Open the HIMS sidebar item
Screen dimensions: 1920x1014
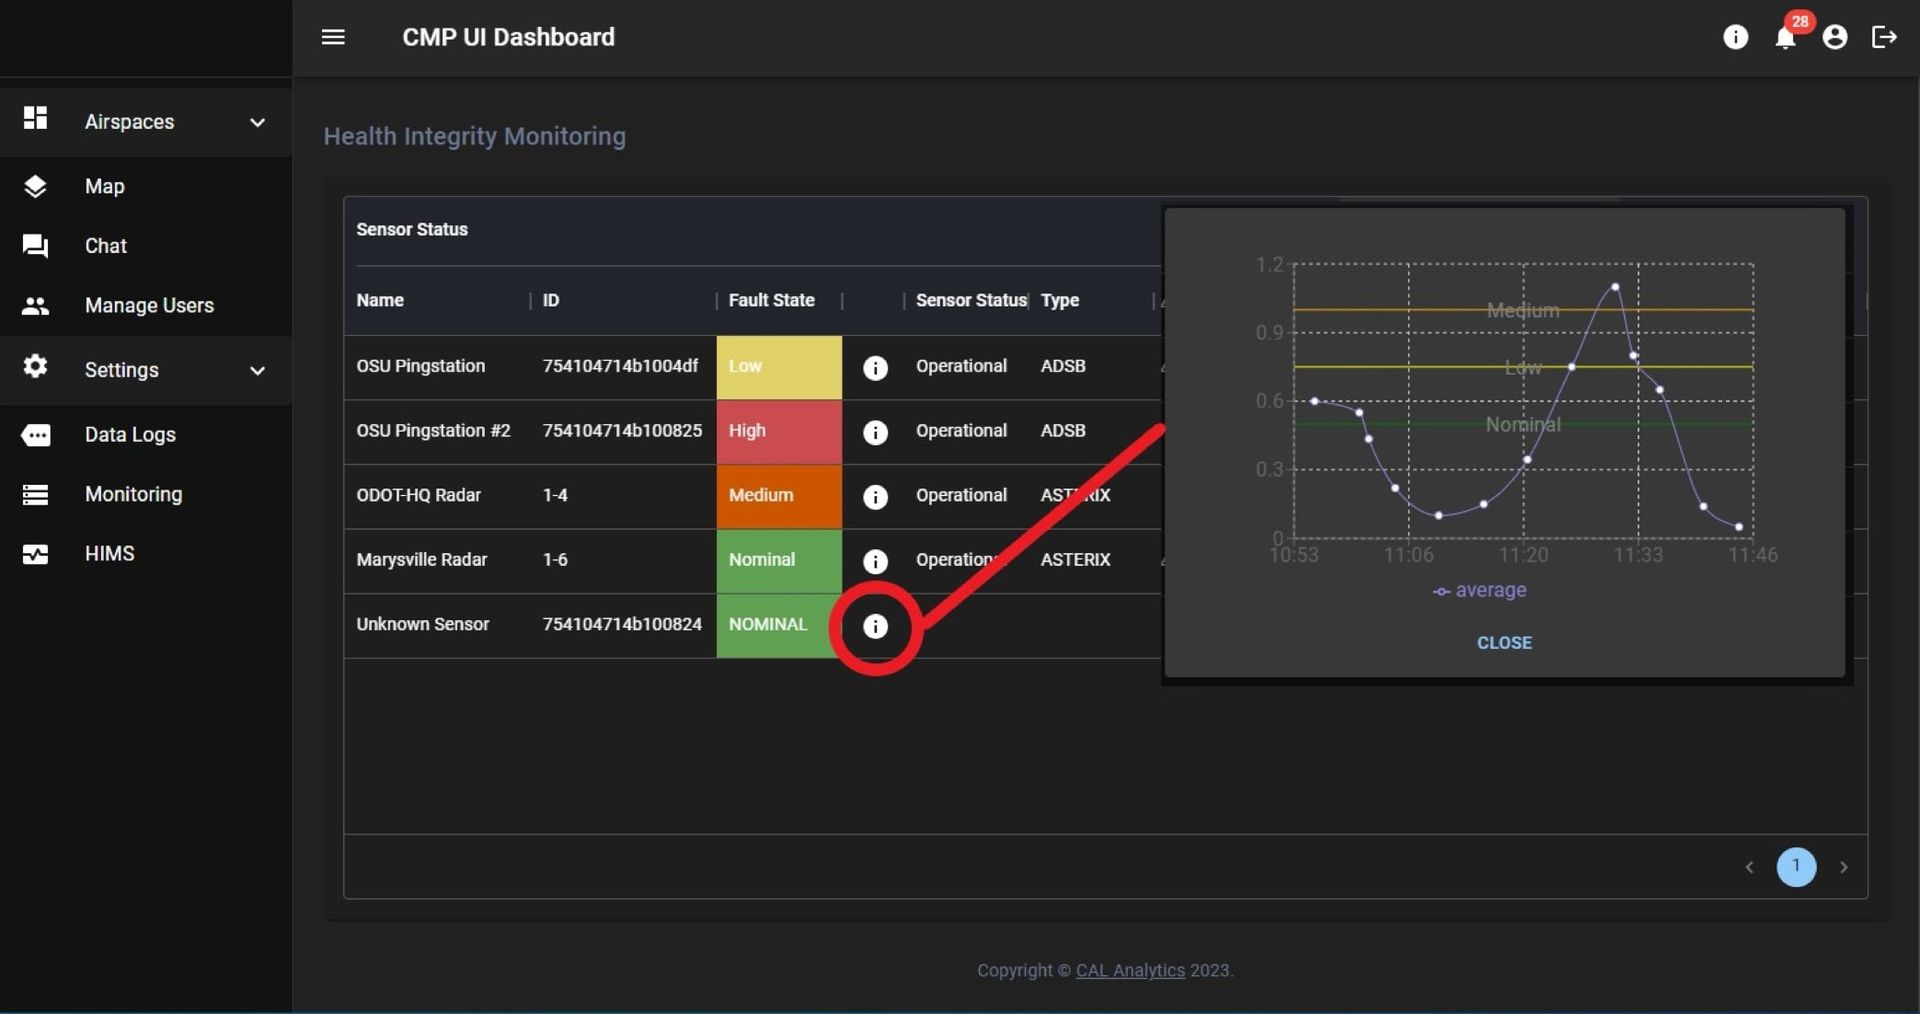pos(109,554)
